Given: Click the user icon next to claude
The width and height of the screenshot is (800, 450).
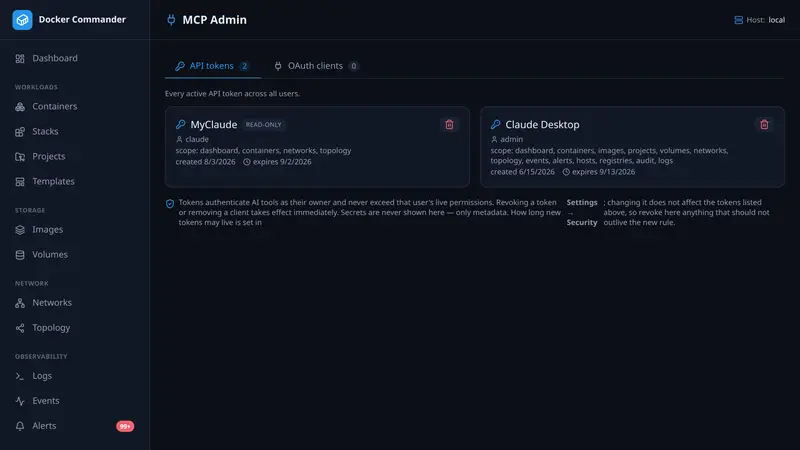Looking at the screenshot, I should [x=179, y=139].
